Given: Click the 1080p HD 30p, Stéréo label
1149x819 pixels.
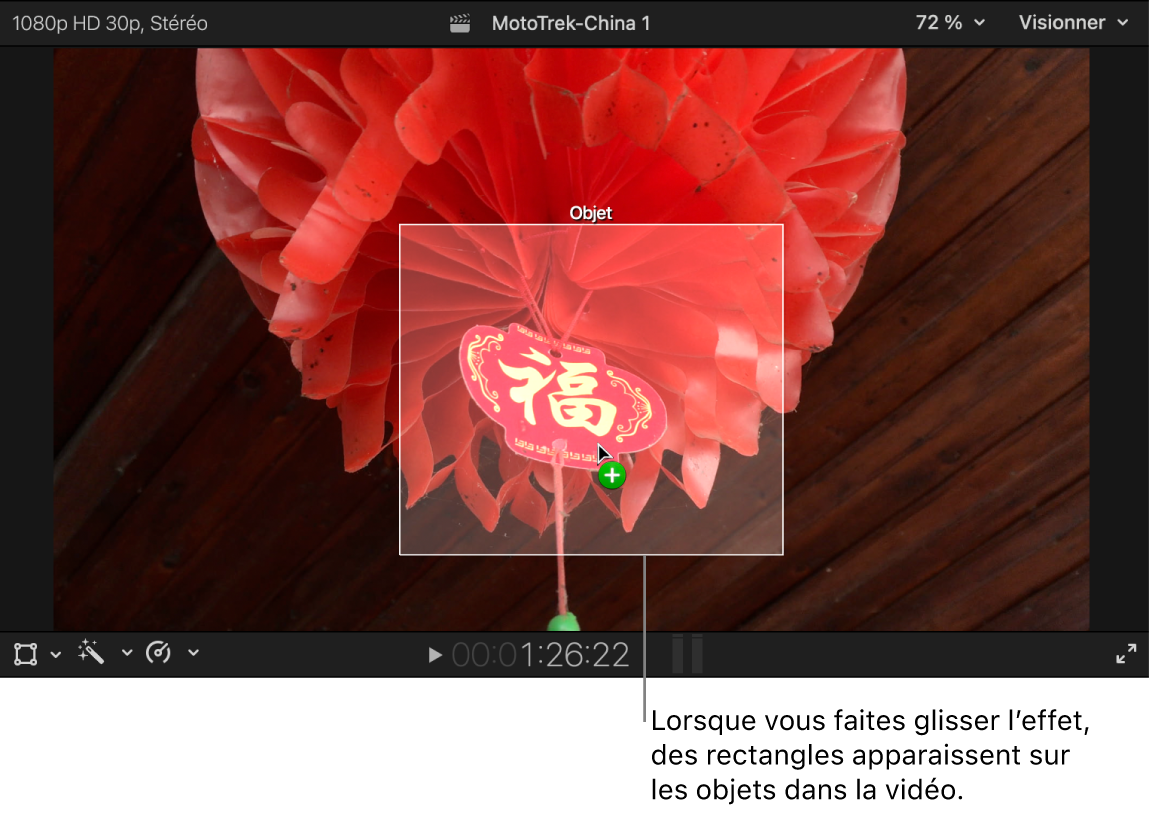Looking at the screenshot, I should click(110, 22).
